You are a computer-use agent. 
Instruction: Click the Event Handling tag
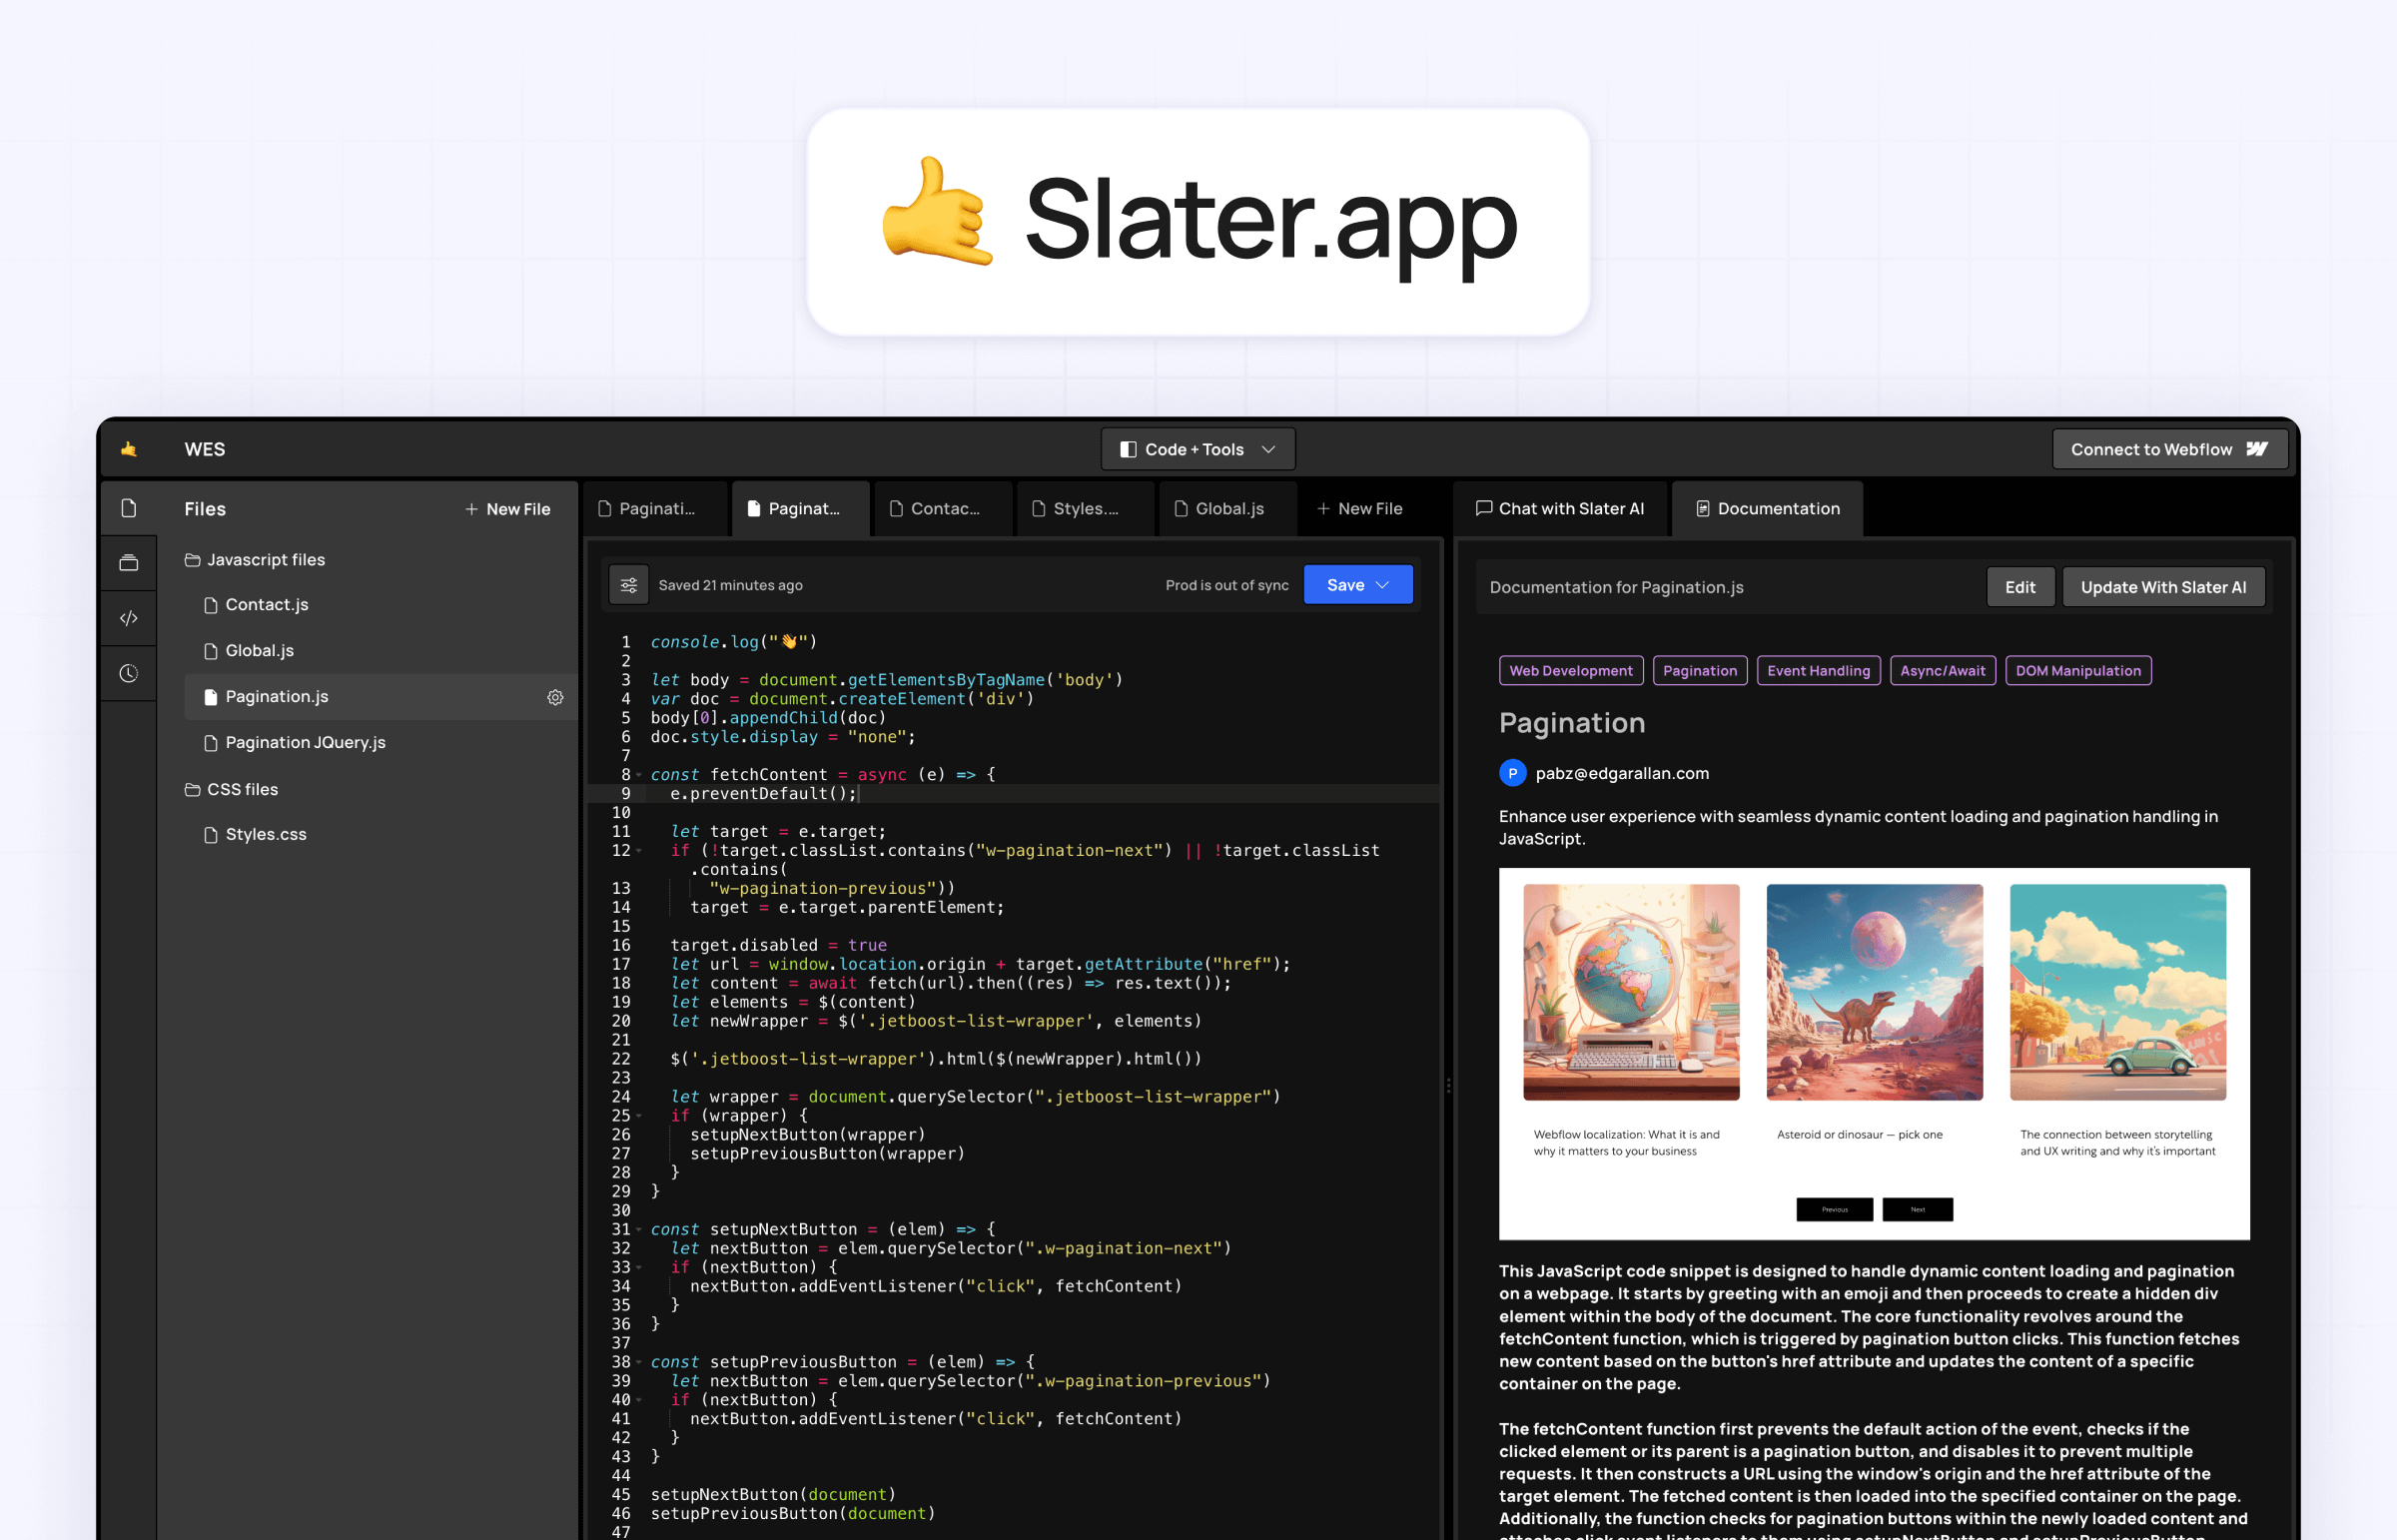tap(1818, 671)
